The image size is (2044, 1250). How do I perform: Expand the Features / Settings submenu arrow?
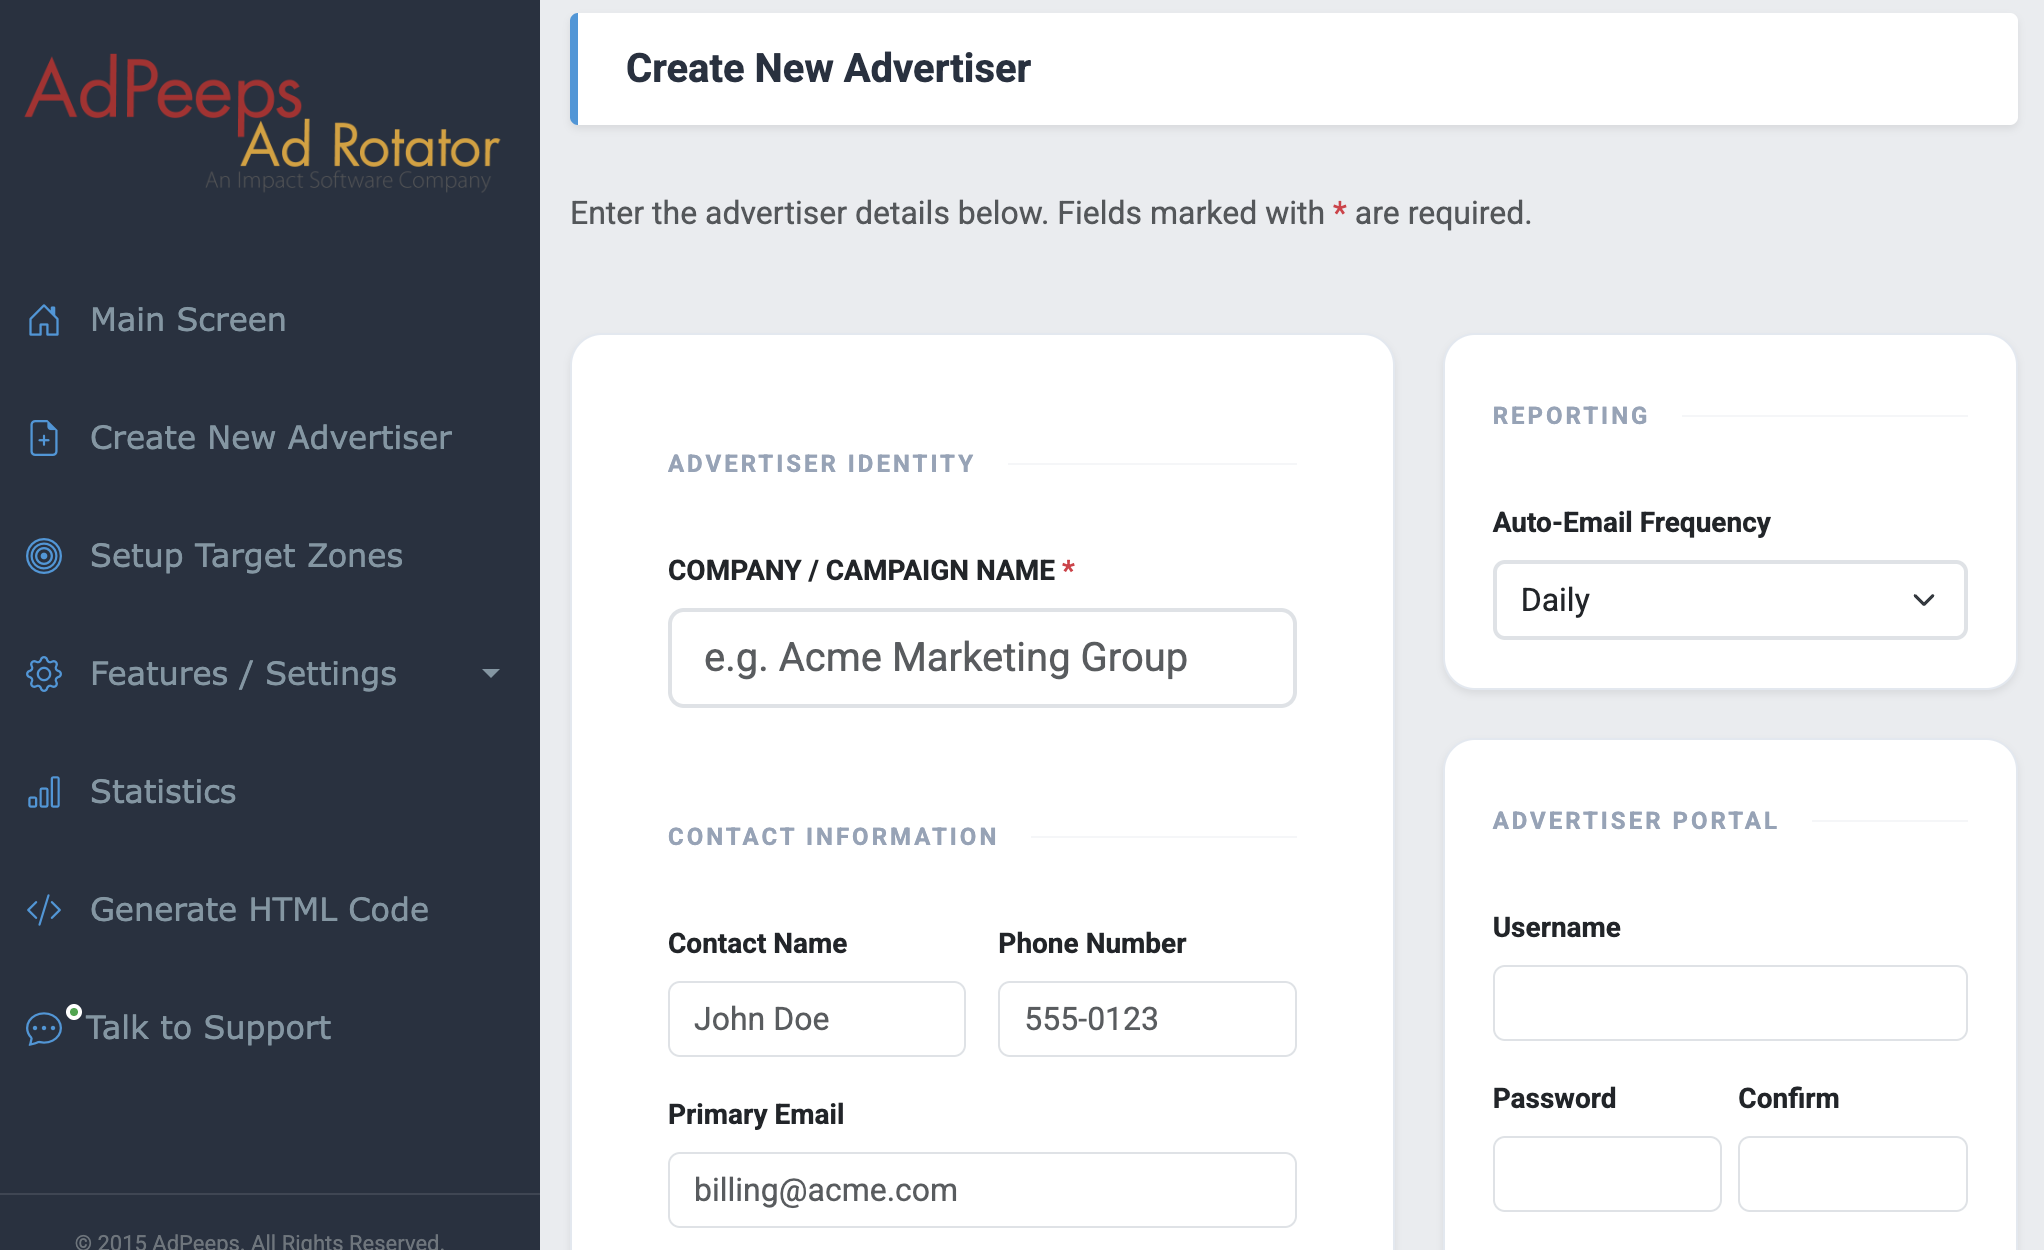pos(490,674)
